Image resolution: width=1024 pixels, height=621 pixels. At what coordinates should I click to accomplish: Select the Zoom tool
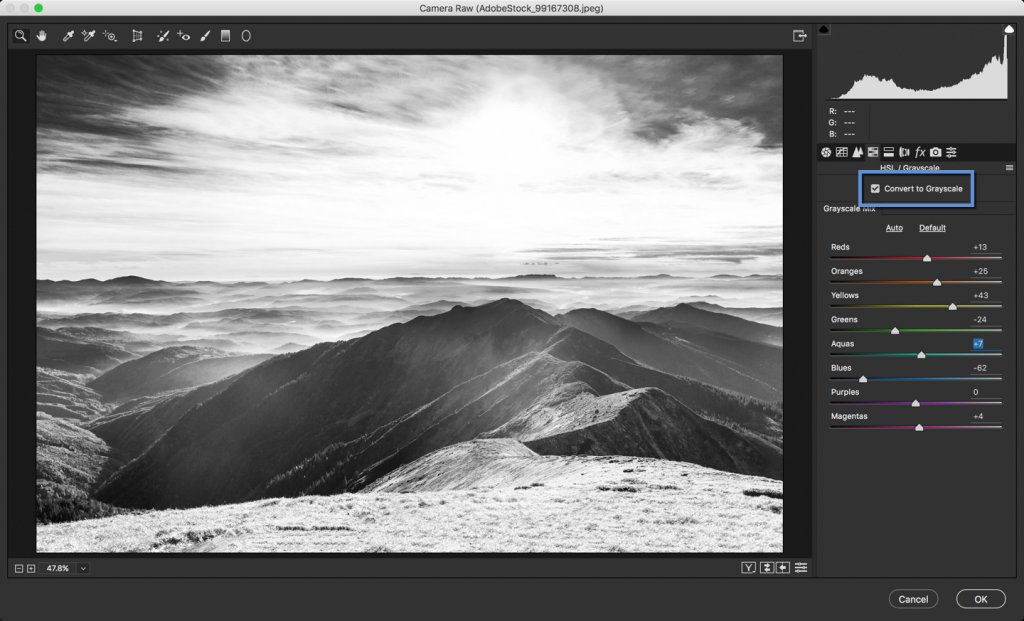[21, 36]
